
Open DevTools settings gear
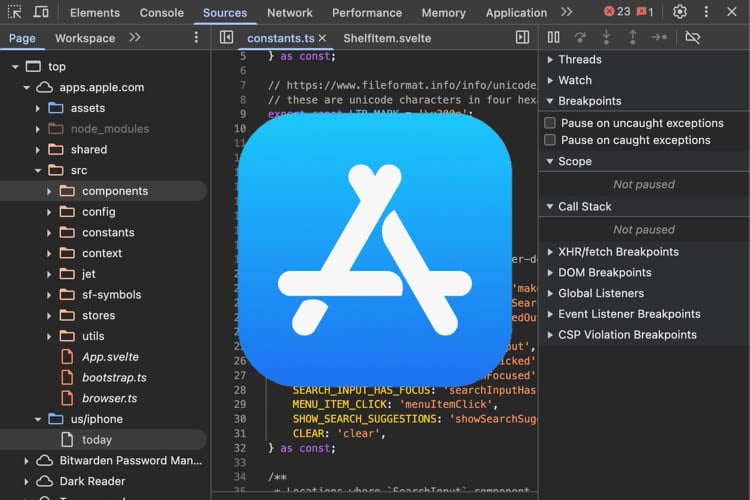[680, 12]
